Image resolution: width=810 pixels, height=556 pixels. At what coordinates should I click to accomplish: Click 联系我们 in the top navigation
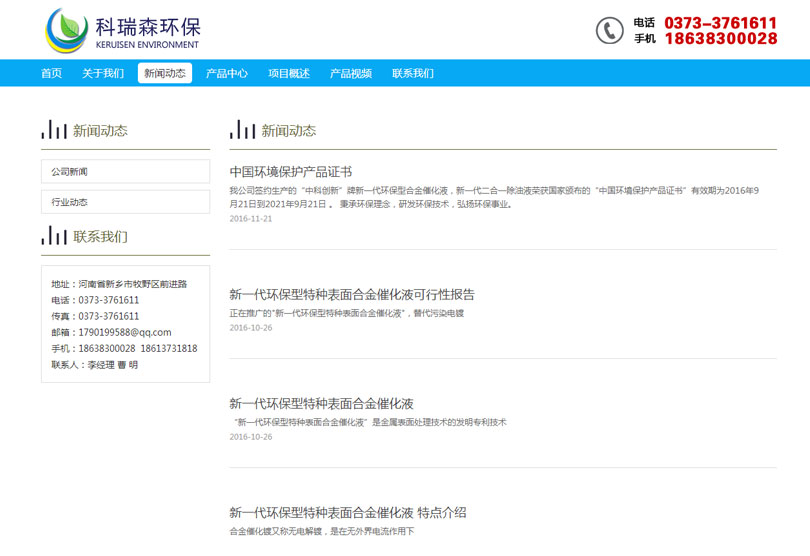point(413,73)
